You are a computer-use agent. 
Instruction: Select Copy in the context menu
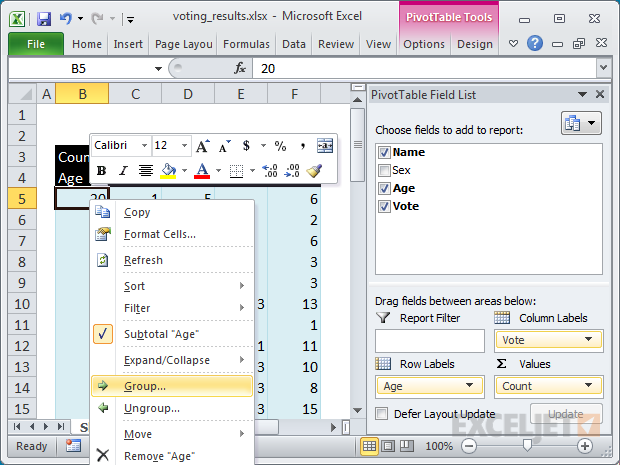tap(172, 212)
